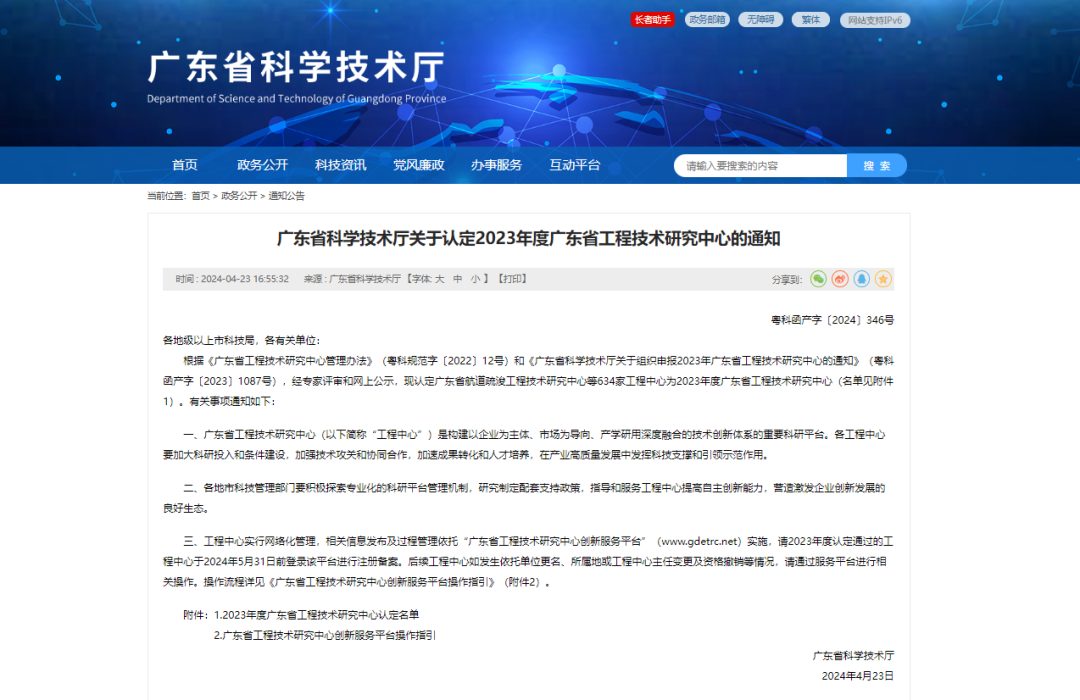Share the page via QQ
Viewport: 1080px width, 700px height.
pyautogui.click(x=861, y=280)
